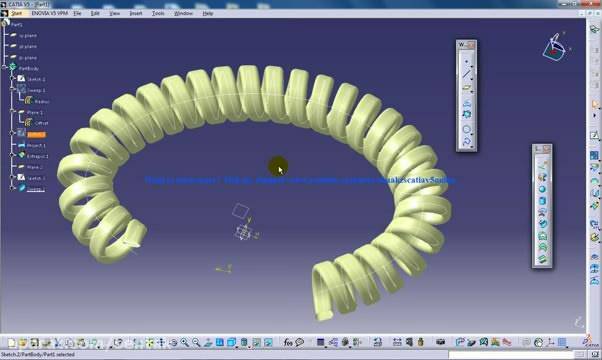This screenshot has height=360, width=602.
Task: Click the Design Table icon
Action: pos(321,342)
